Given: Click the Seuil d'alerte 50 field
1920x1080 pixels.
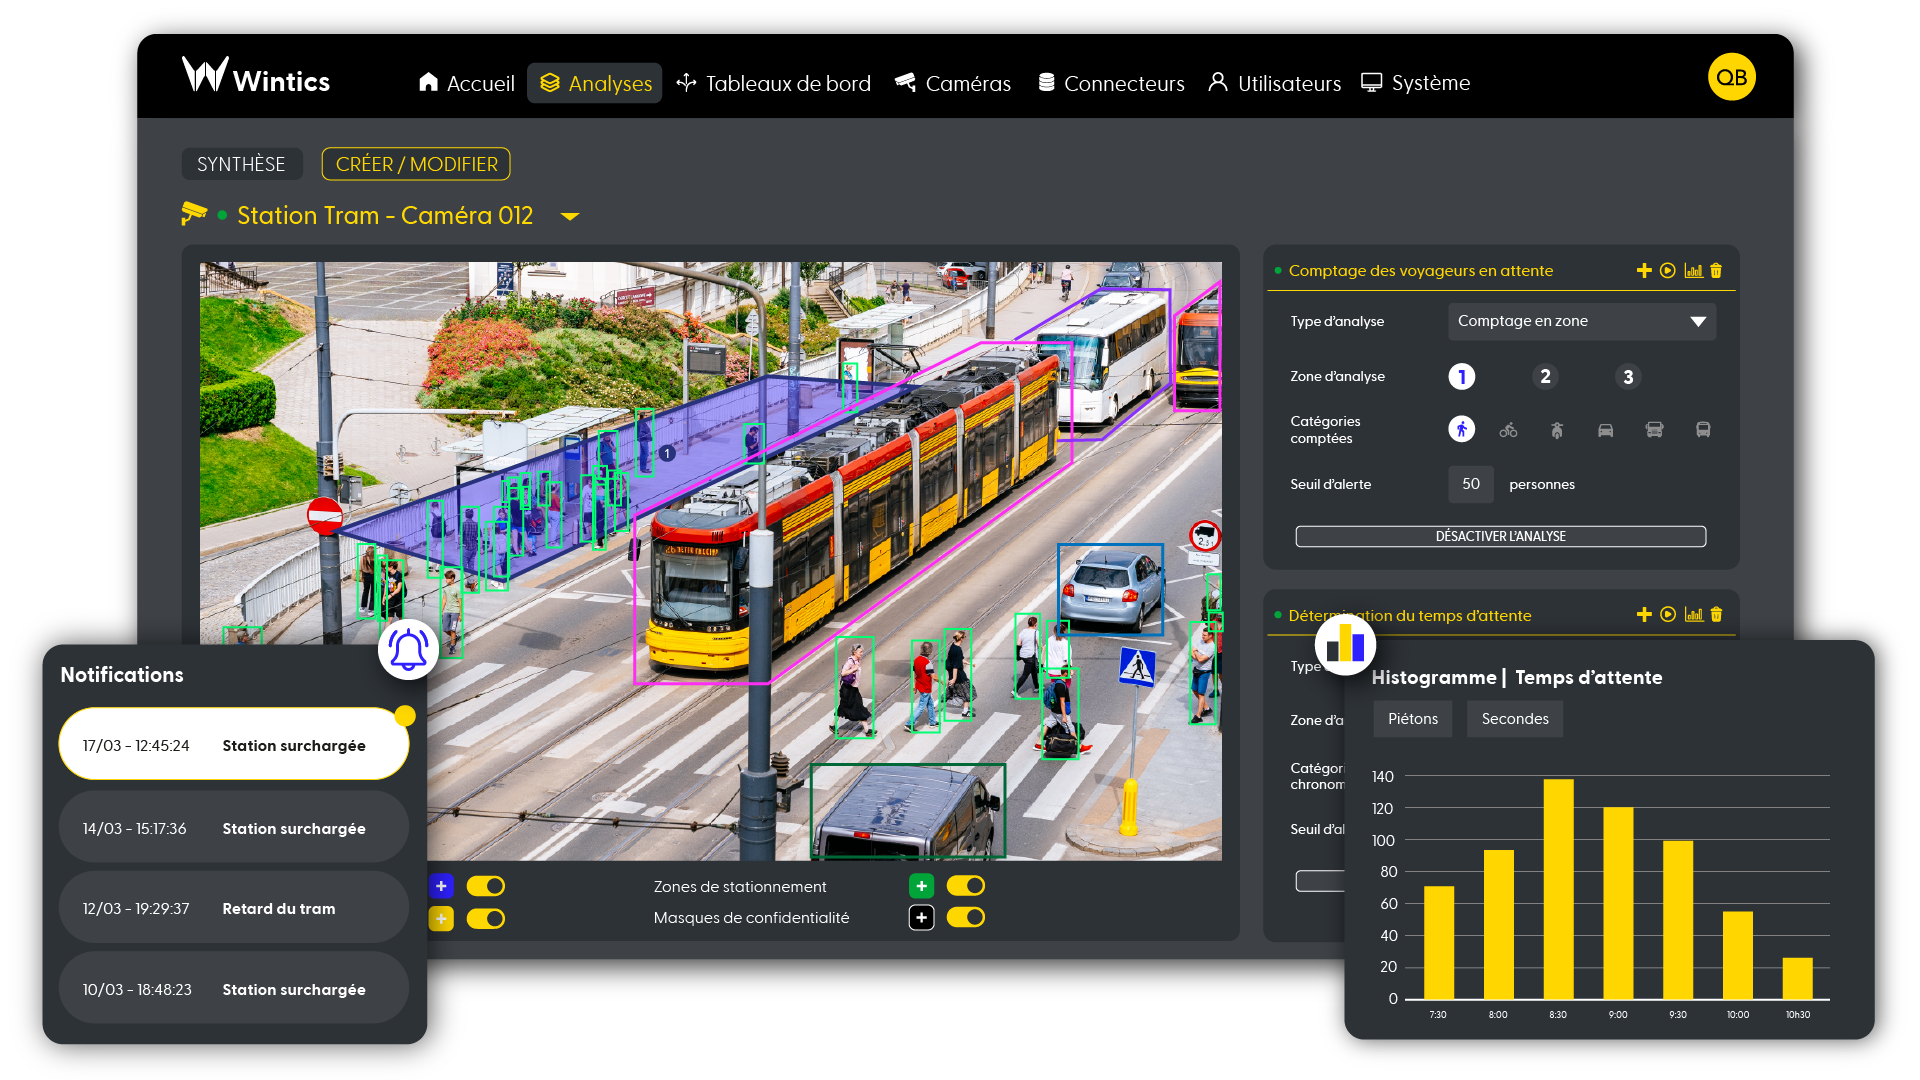Looking at the screenshot, I should pyautogui.click(x=1470, y=484).
